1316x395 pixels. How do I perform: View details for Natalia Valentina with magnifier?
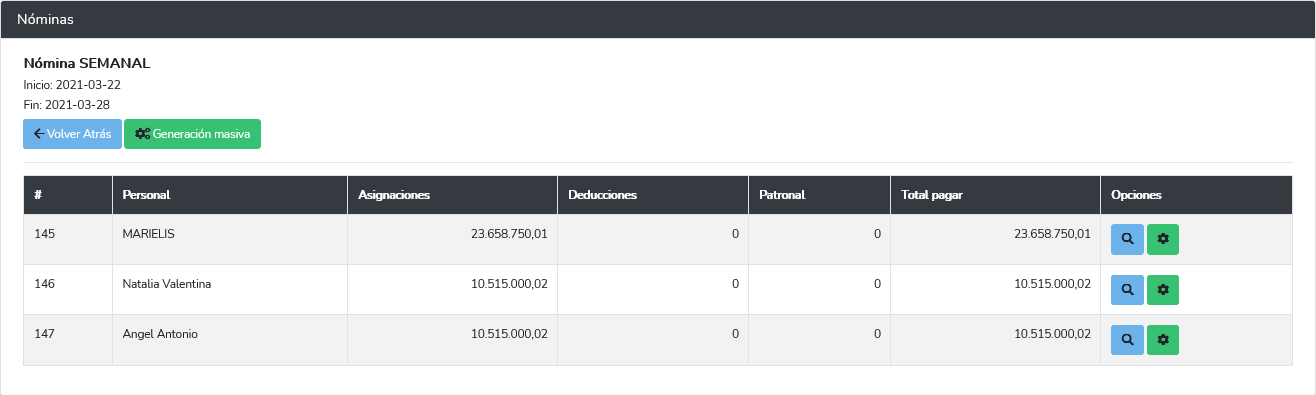tap(1127, 289)
